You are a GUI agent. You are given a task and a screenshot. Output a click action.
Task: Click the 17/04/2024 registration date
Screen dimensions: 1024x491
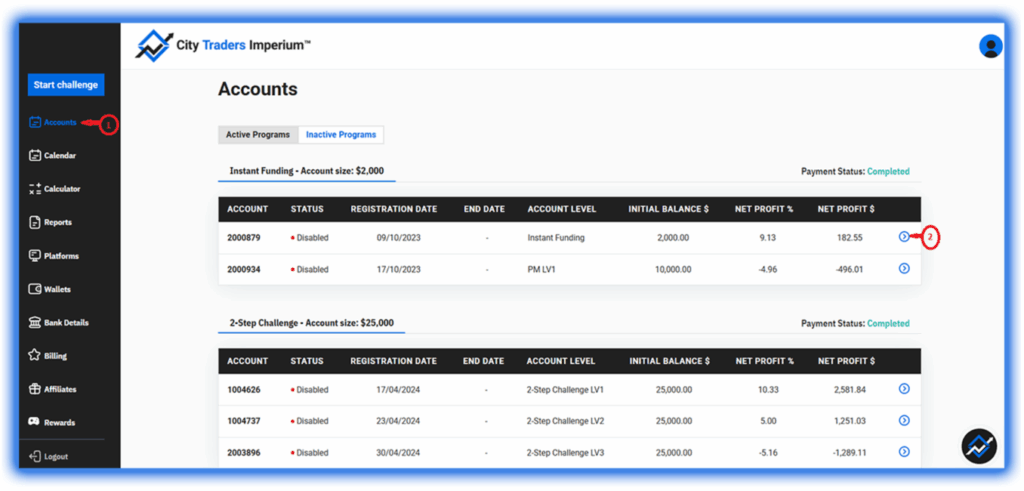398,390
